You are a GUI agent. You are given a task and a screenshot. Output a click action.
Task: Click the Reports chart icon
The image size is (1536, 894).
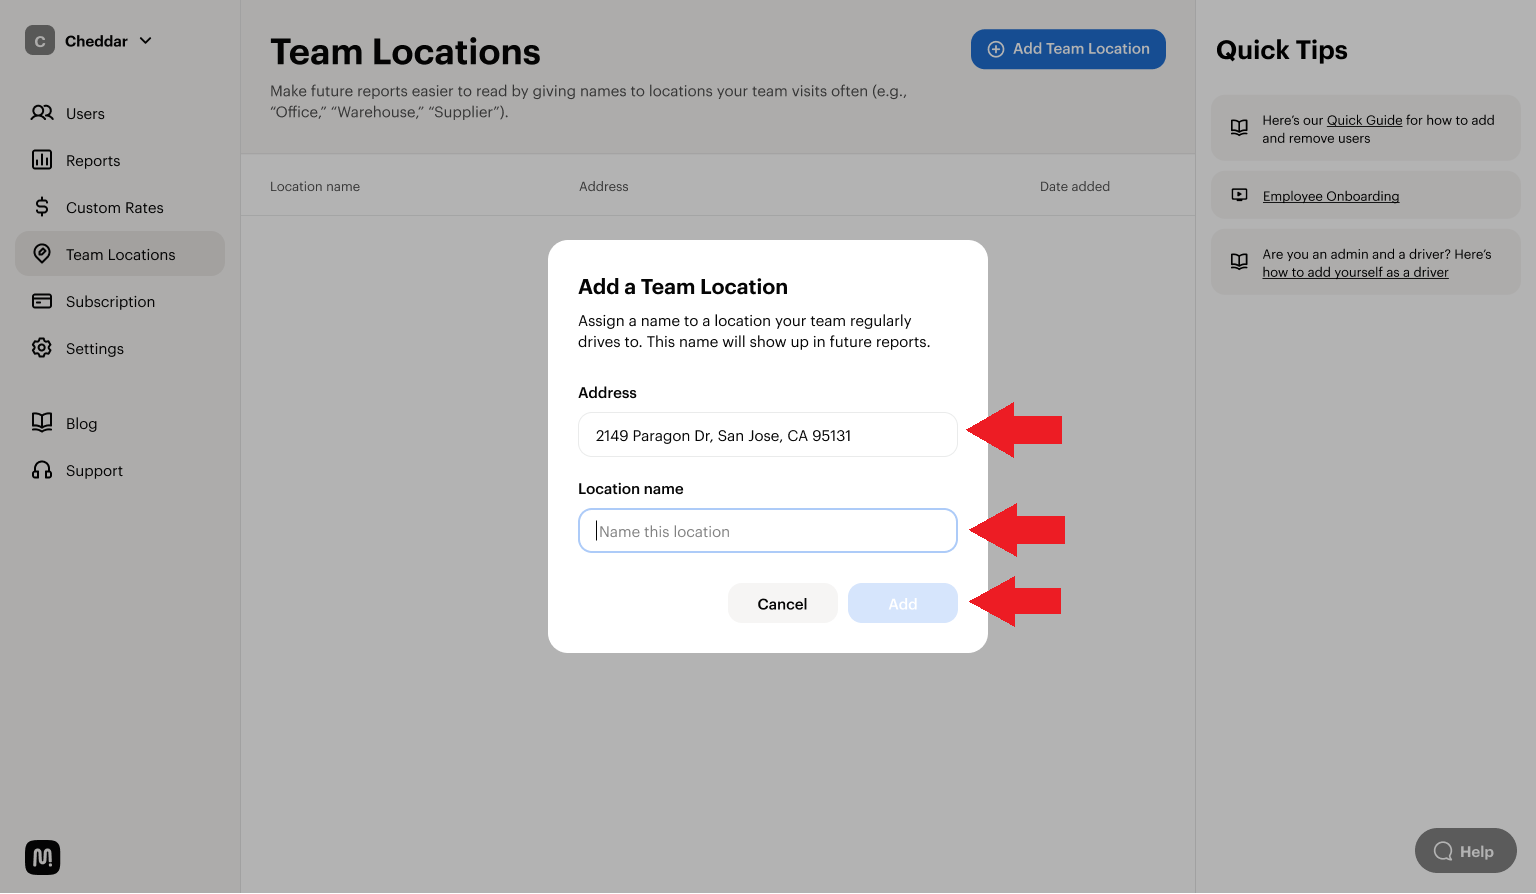tap(42, 160)
